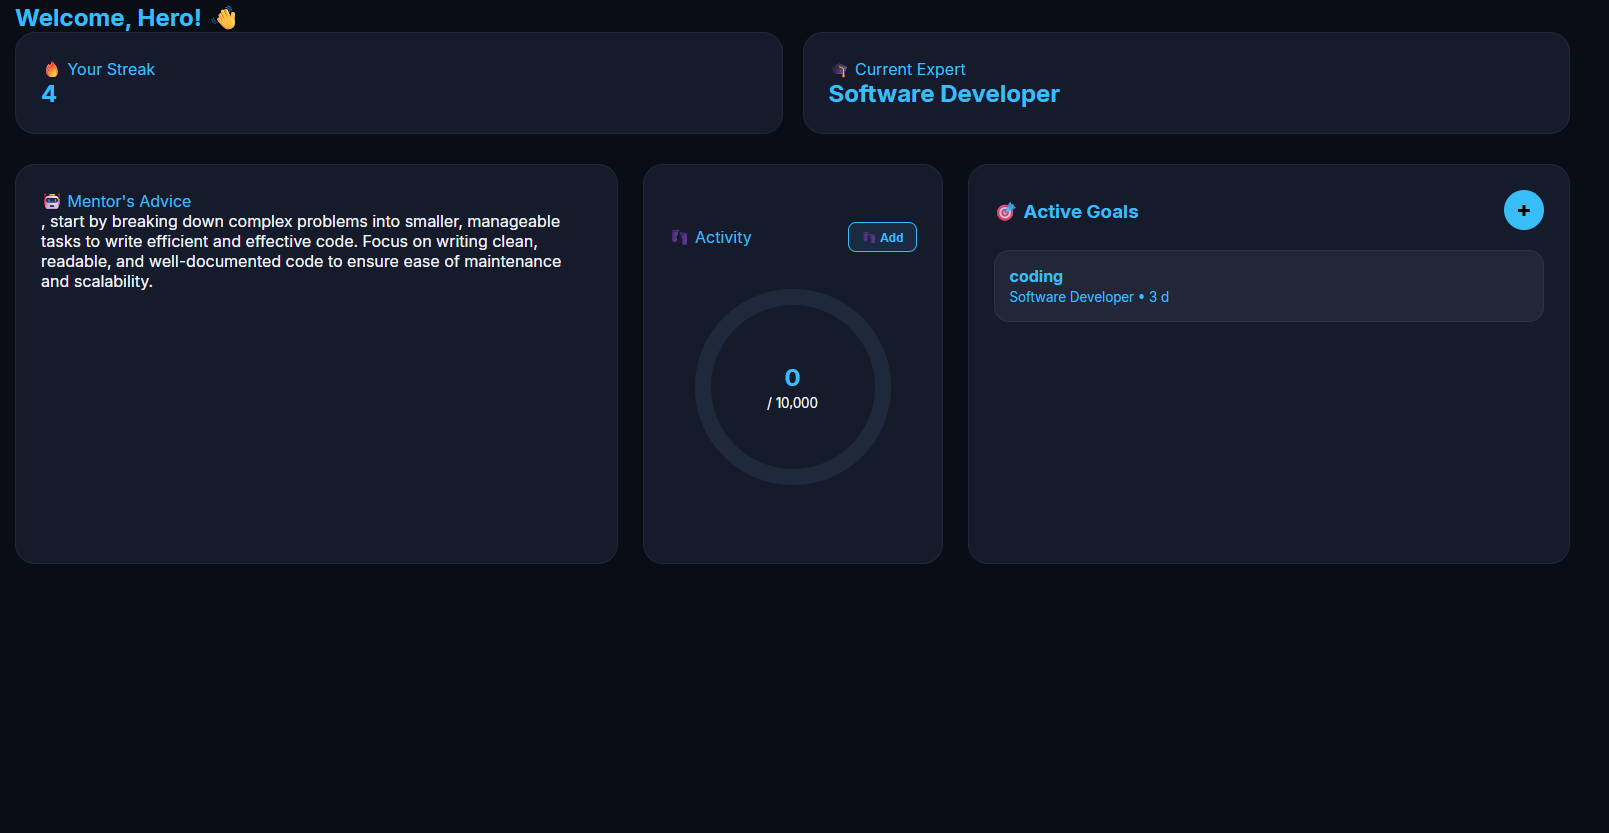This screenshot has height=833, width=1609.
Task: Click the 'Welcome, Hero!' heading
Action: (x=108, y=18)
